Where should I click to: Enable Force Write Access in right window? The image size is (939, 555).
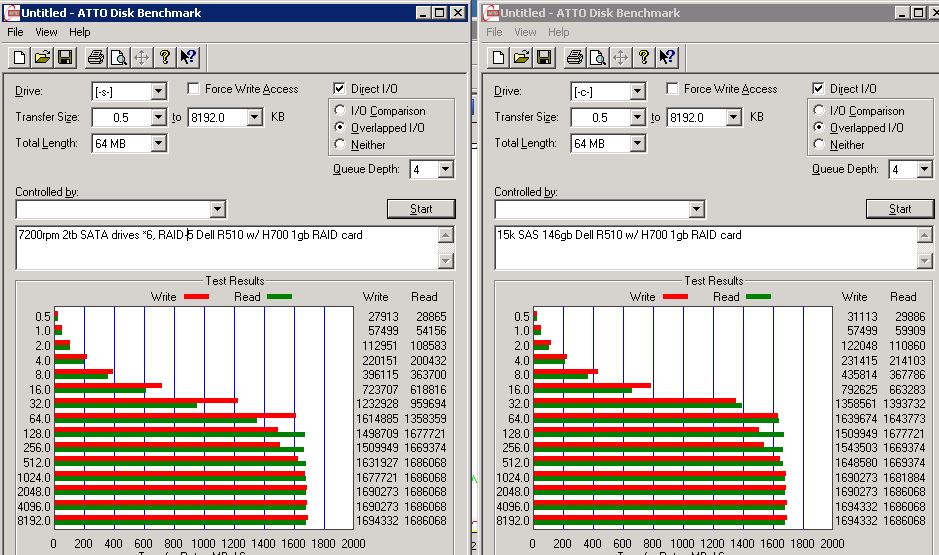click(673, 89)
